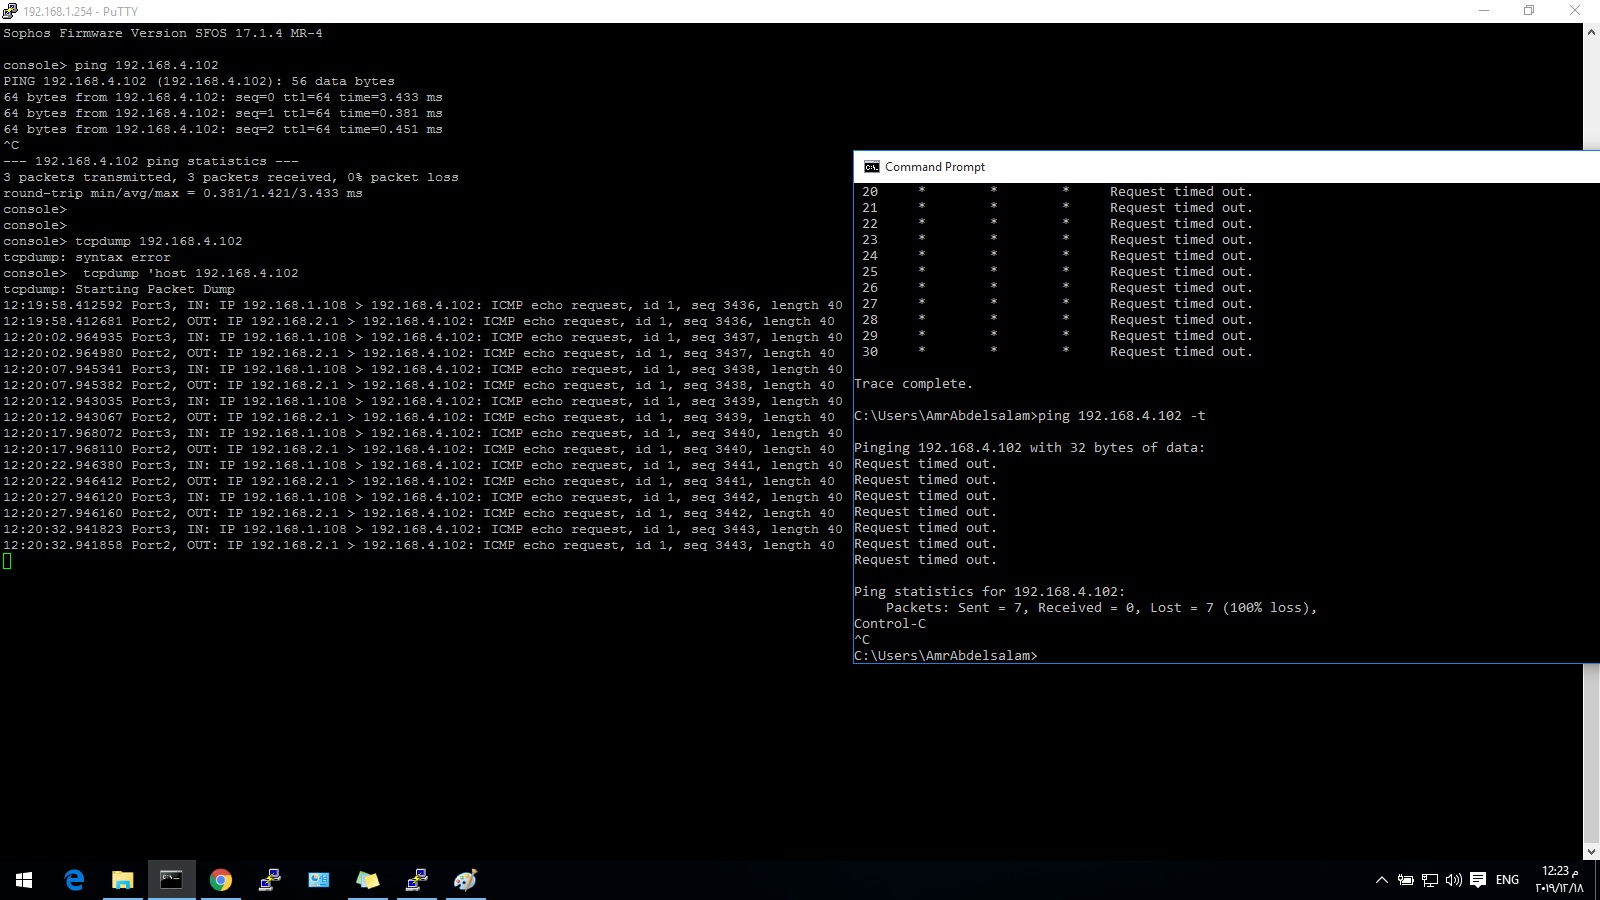Screen dimensions: 1600x900
Task: Show hidden system tray icons
Action: click(1382, 880)
